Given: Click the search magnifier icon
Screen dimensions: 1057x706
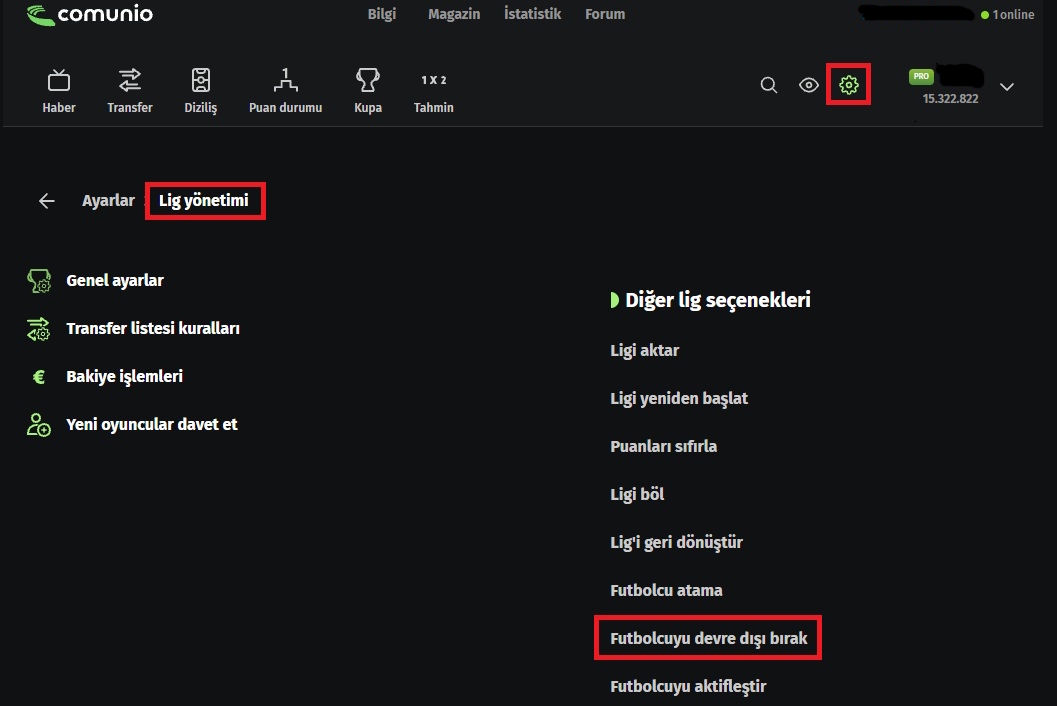Looking at the screenshot, I should pyautogui.click(x=768, y=85).
